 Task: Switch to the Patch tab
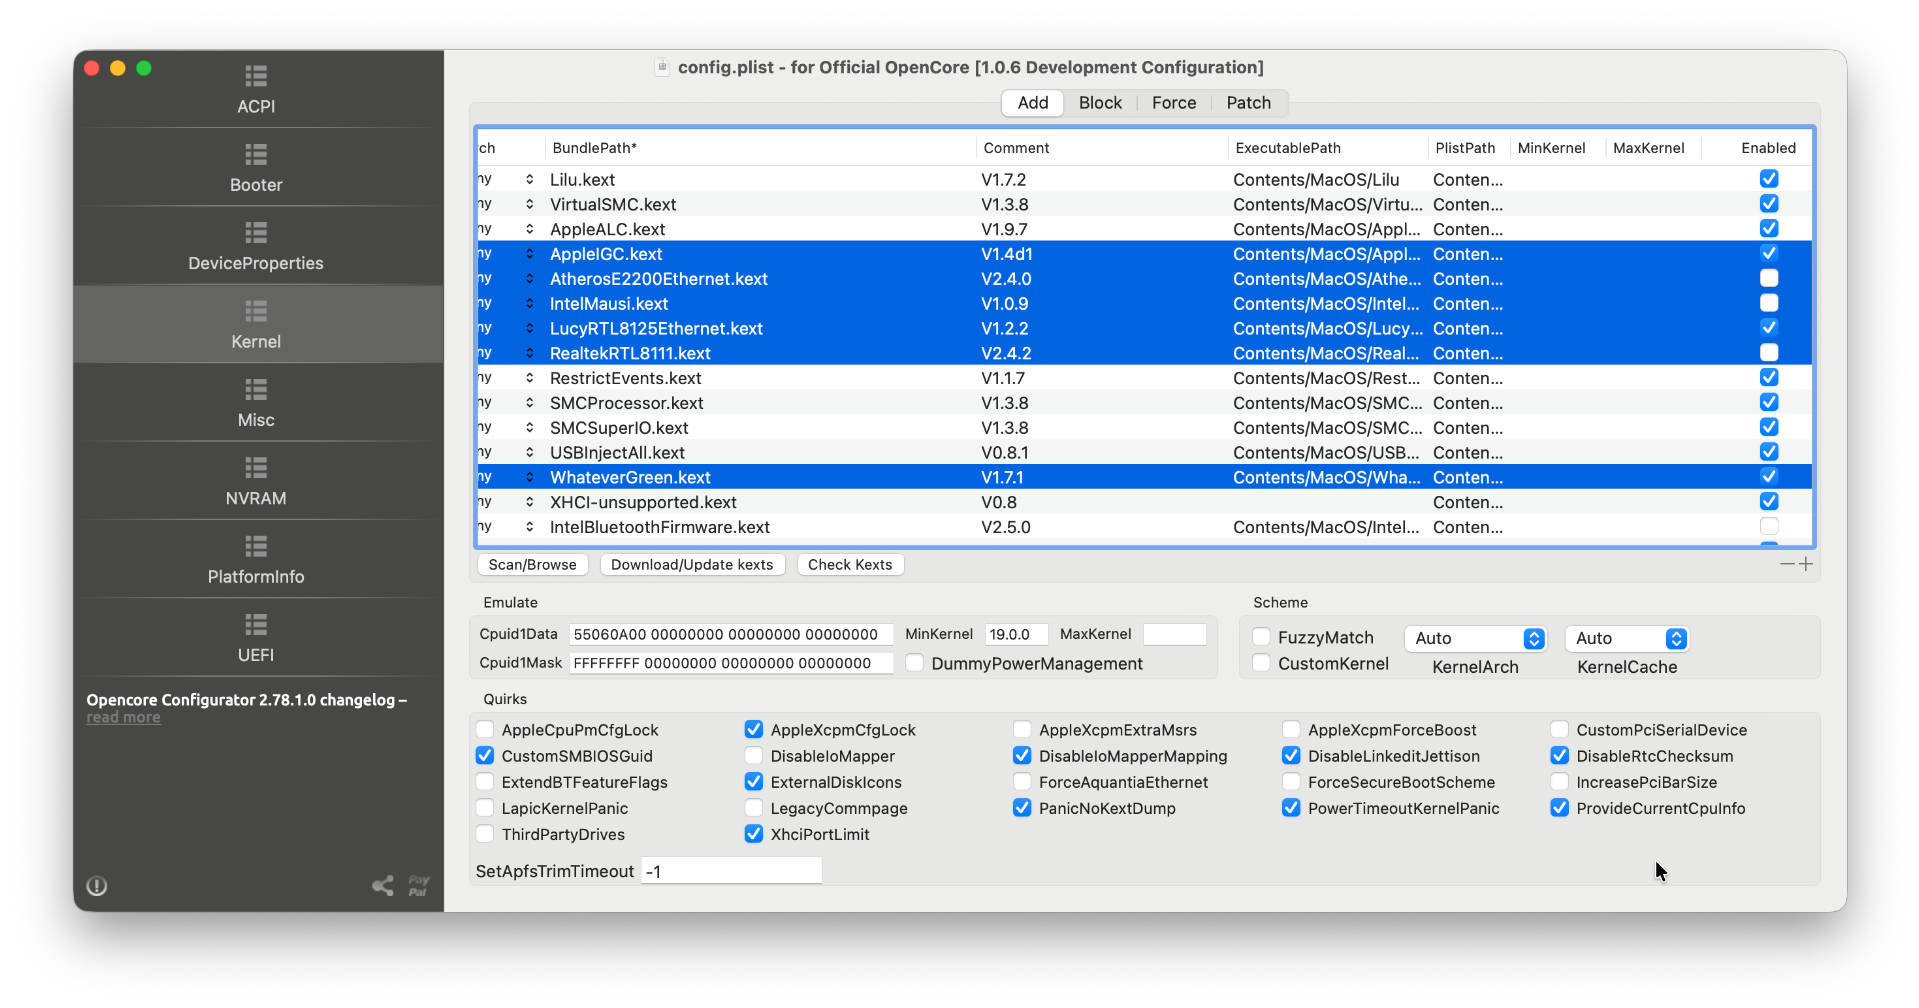[x=1249, y=103]
